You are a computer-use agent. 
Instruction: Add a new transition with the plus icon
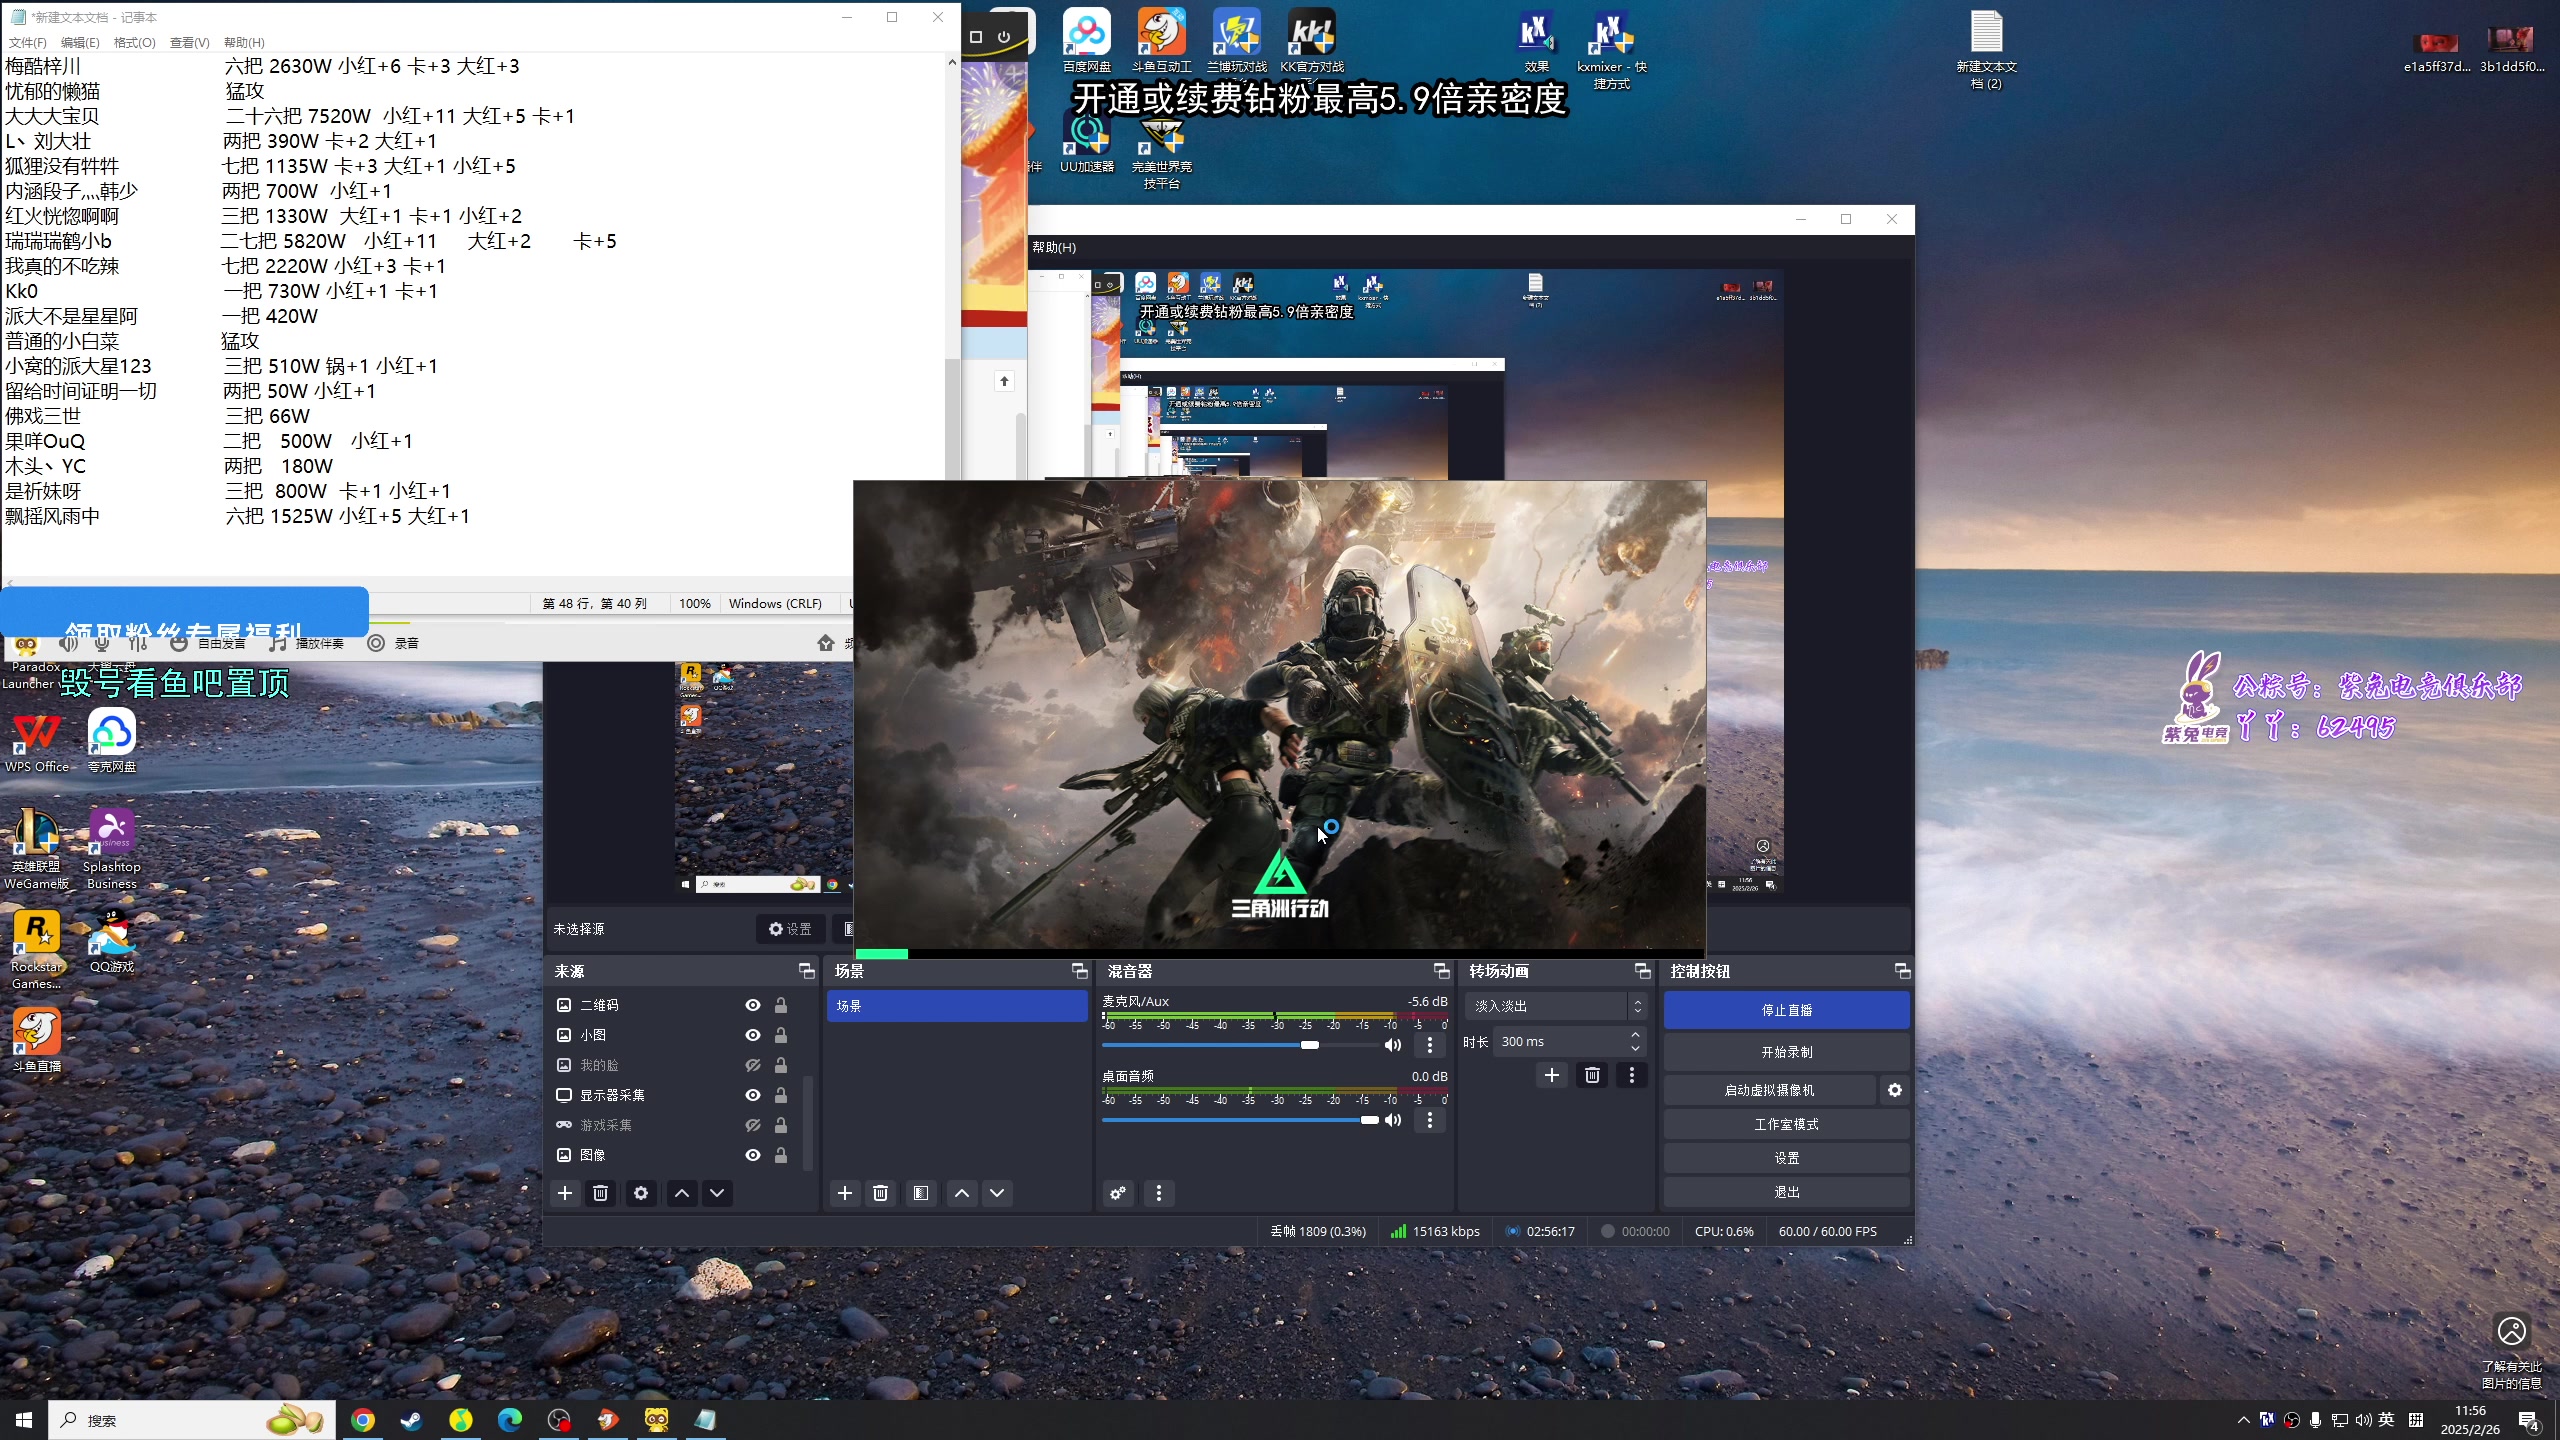1552,1075
